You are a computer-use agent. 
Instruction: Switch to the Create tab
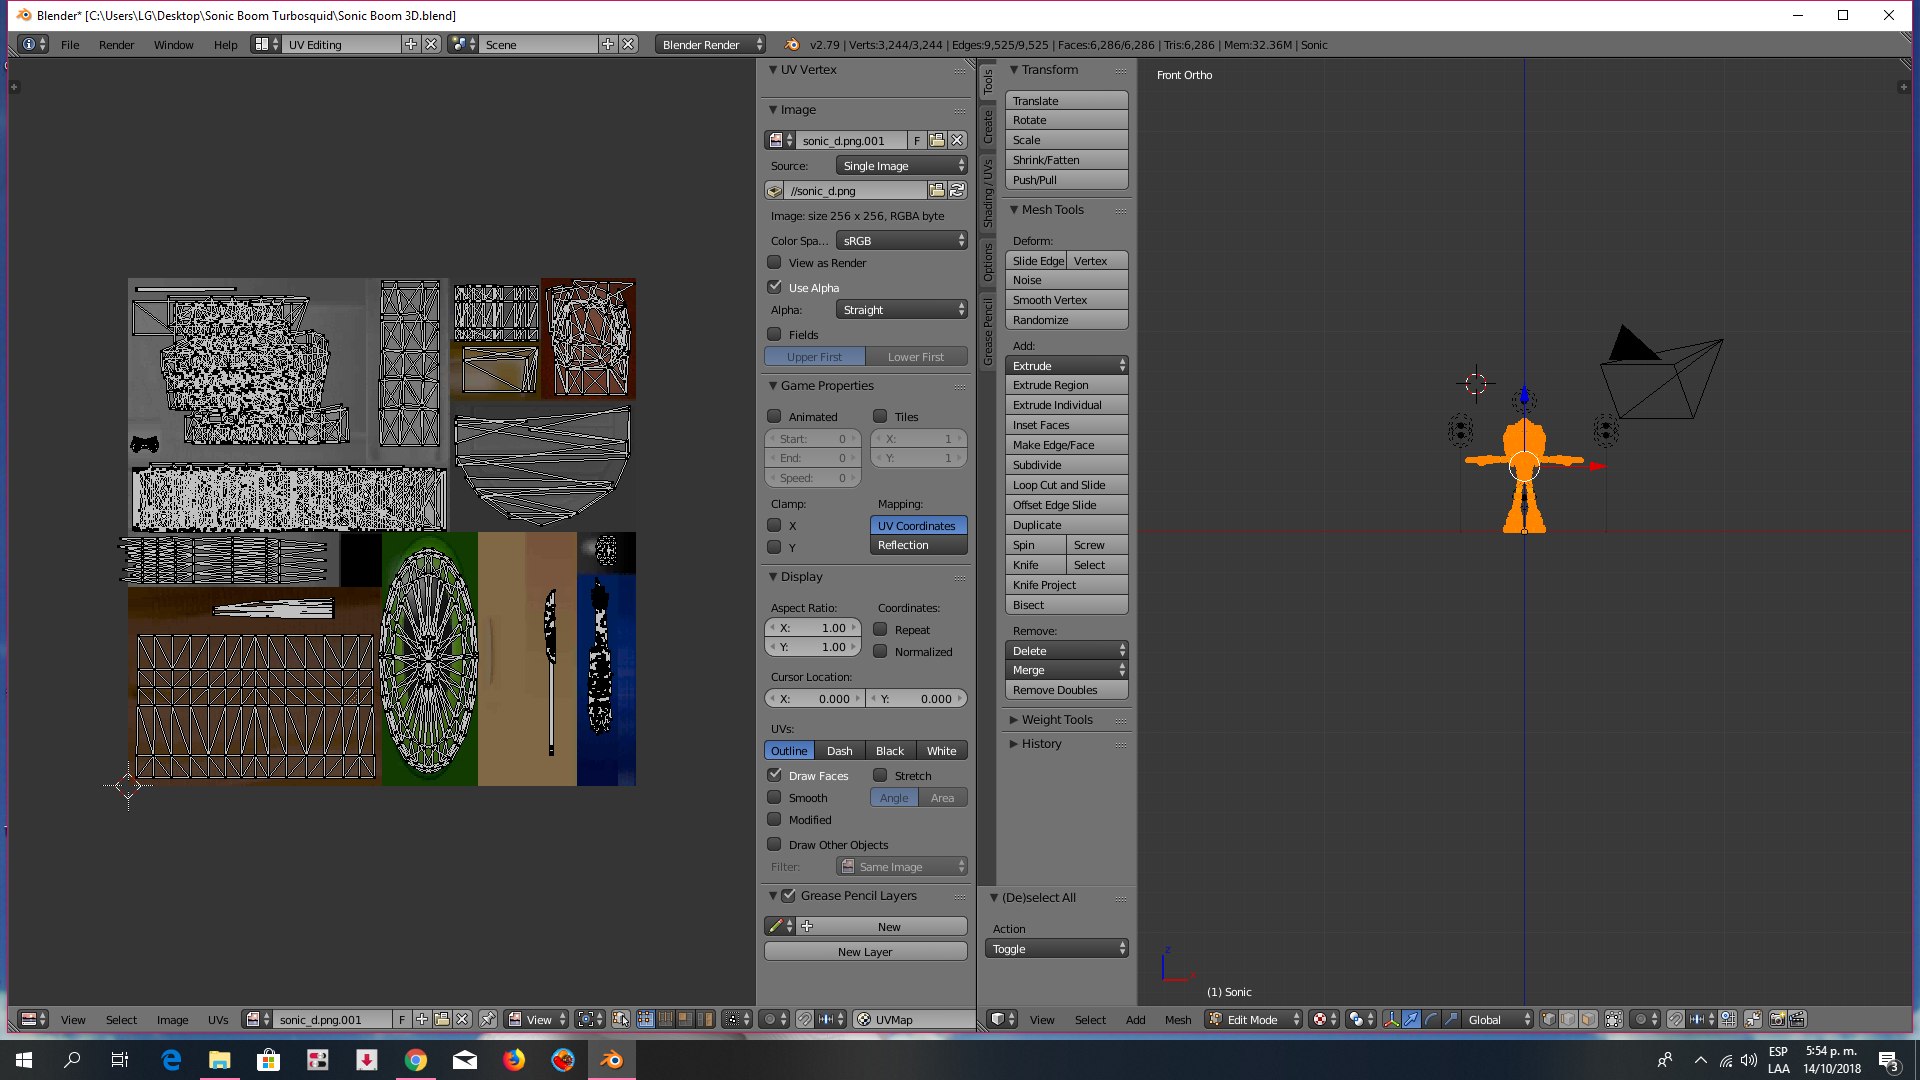(988, 126)
